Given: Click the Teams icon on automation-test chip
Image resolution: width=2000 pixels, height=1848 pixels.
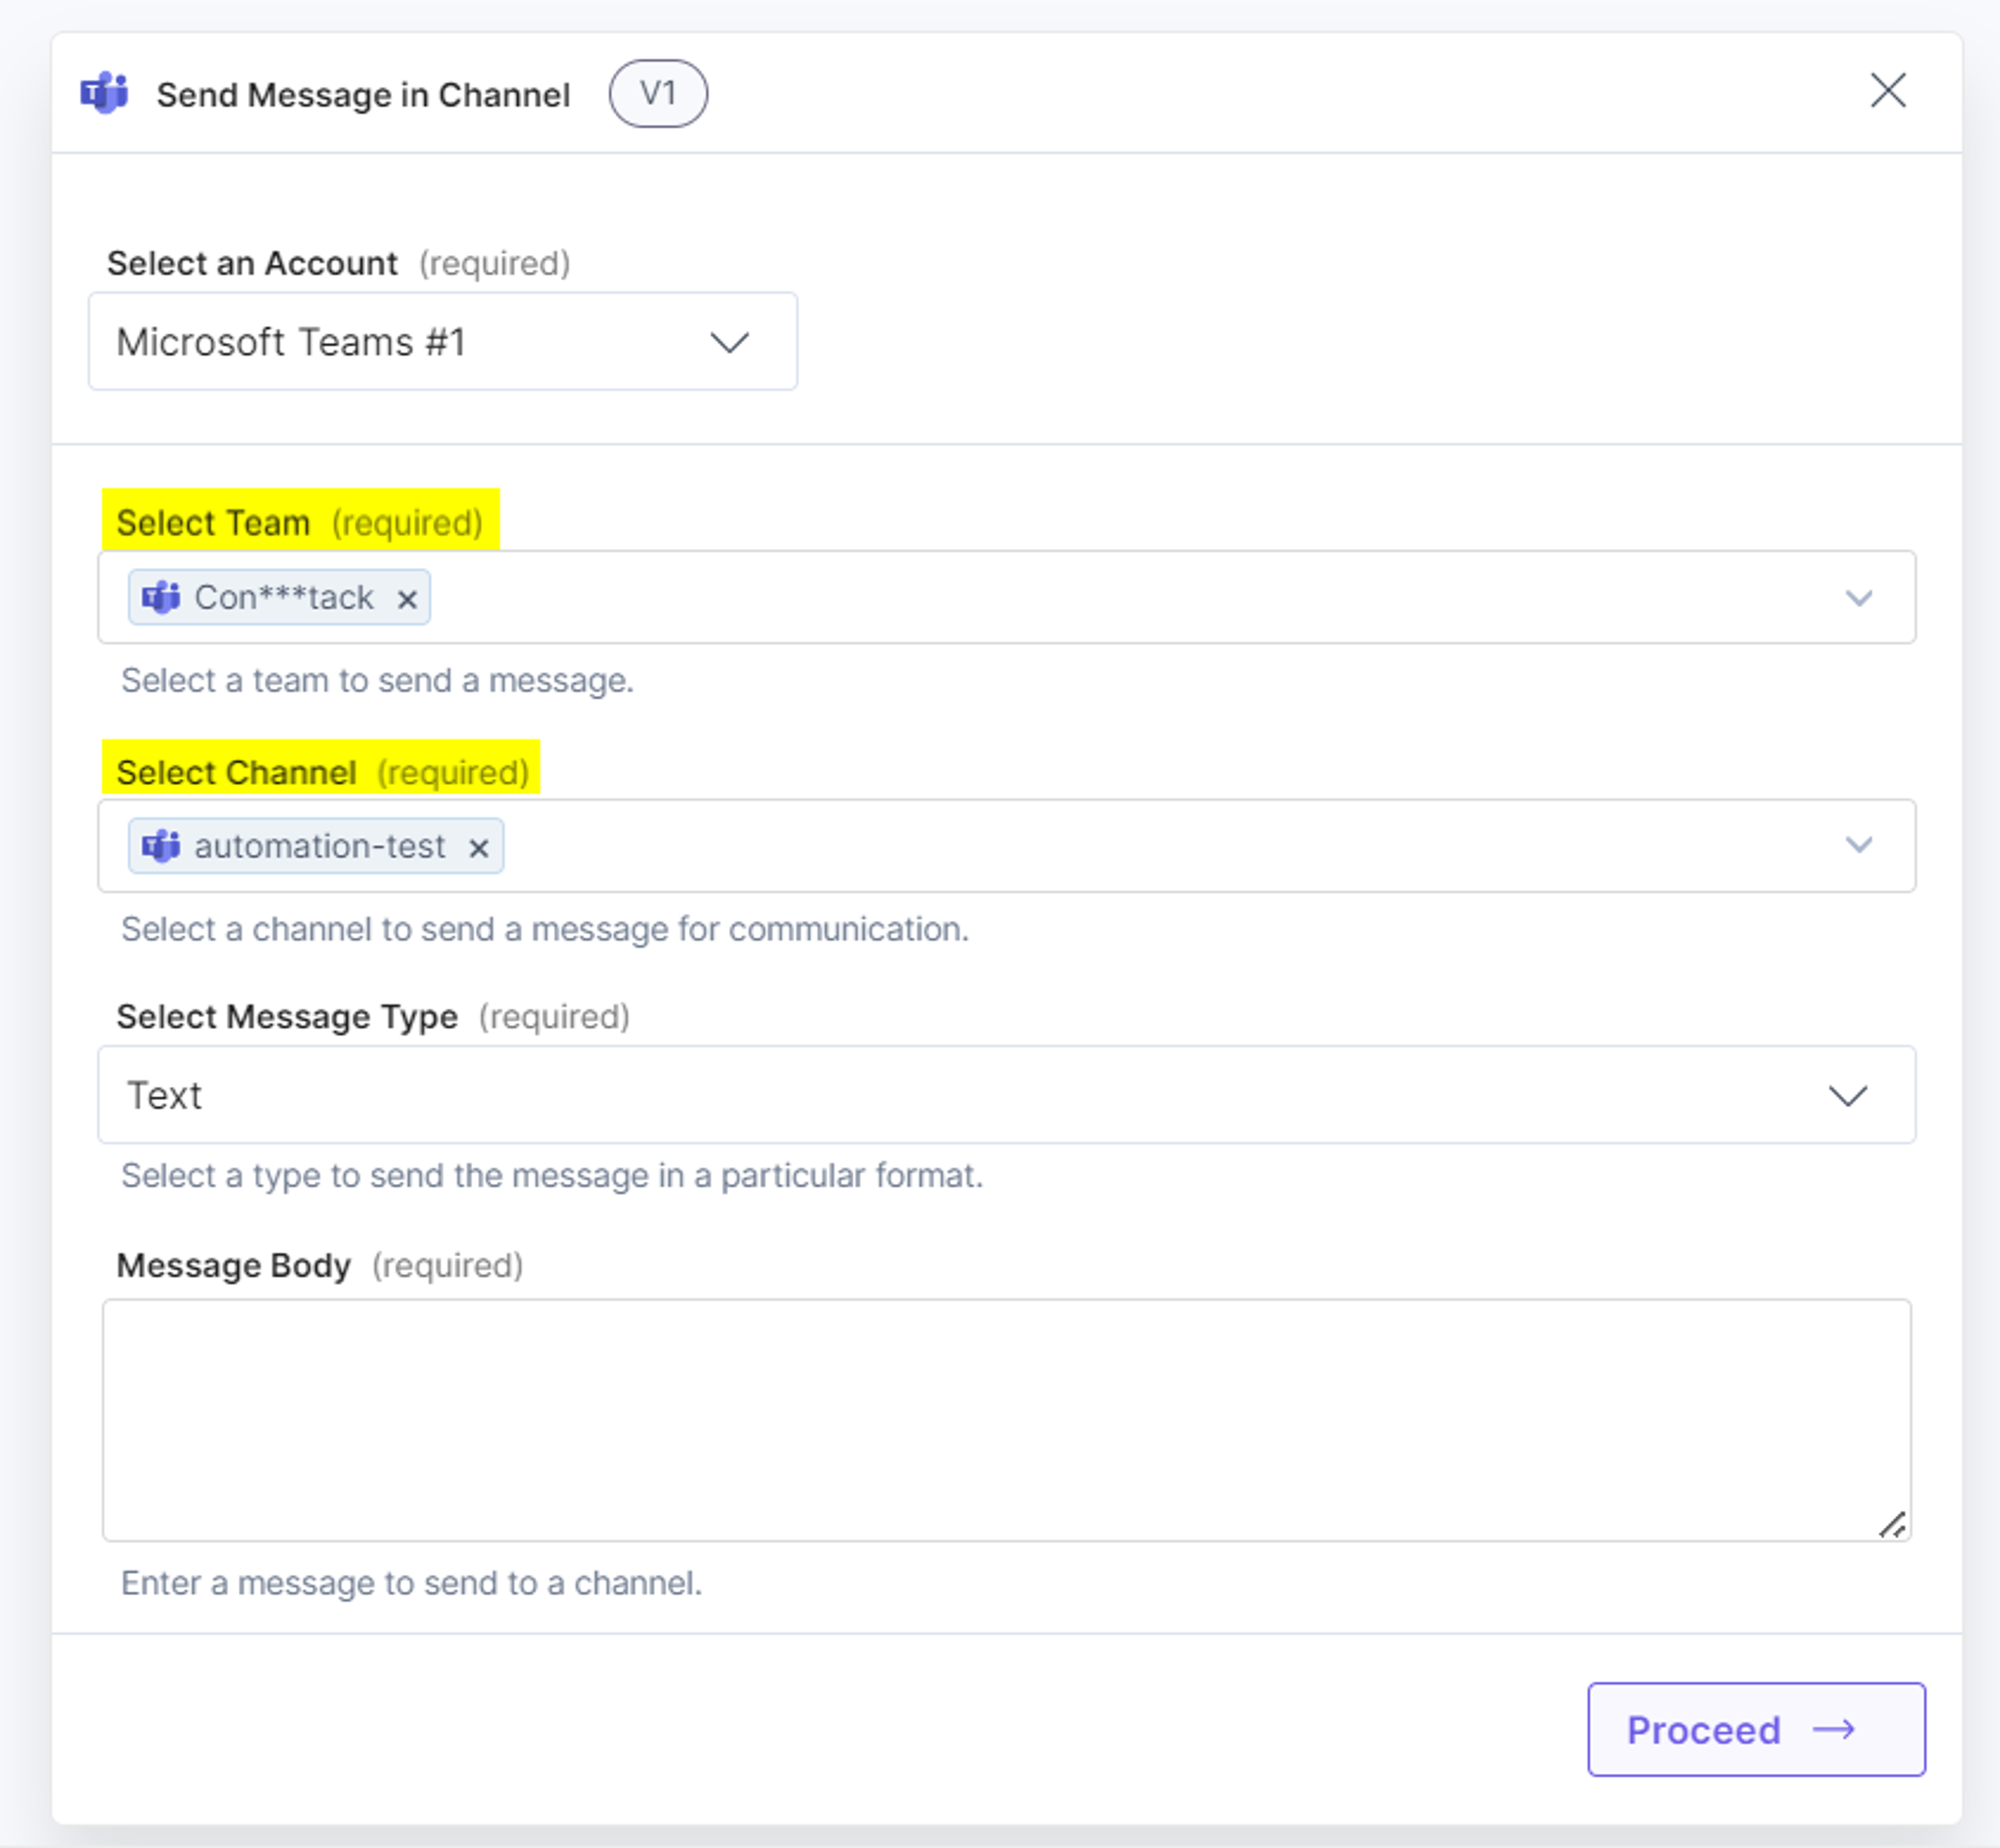Looking at the screenshot, I should 161,846.
